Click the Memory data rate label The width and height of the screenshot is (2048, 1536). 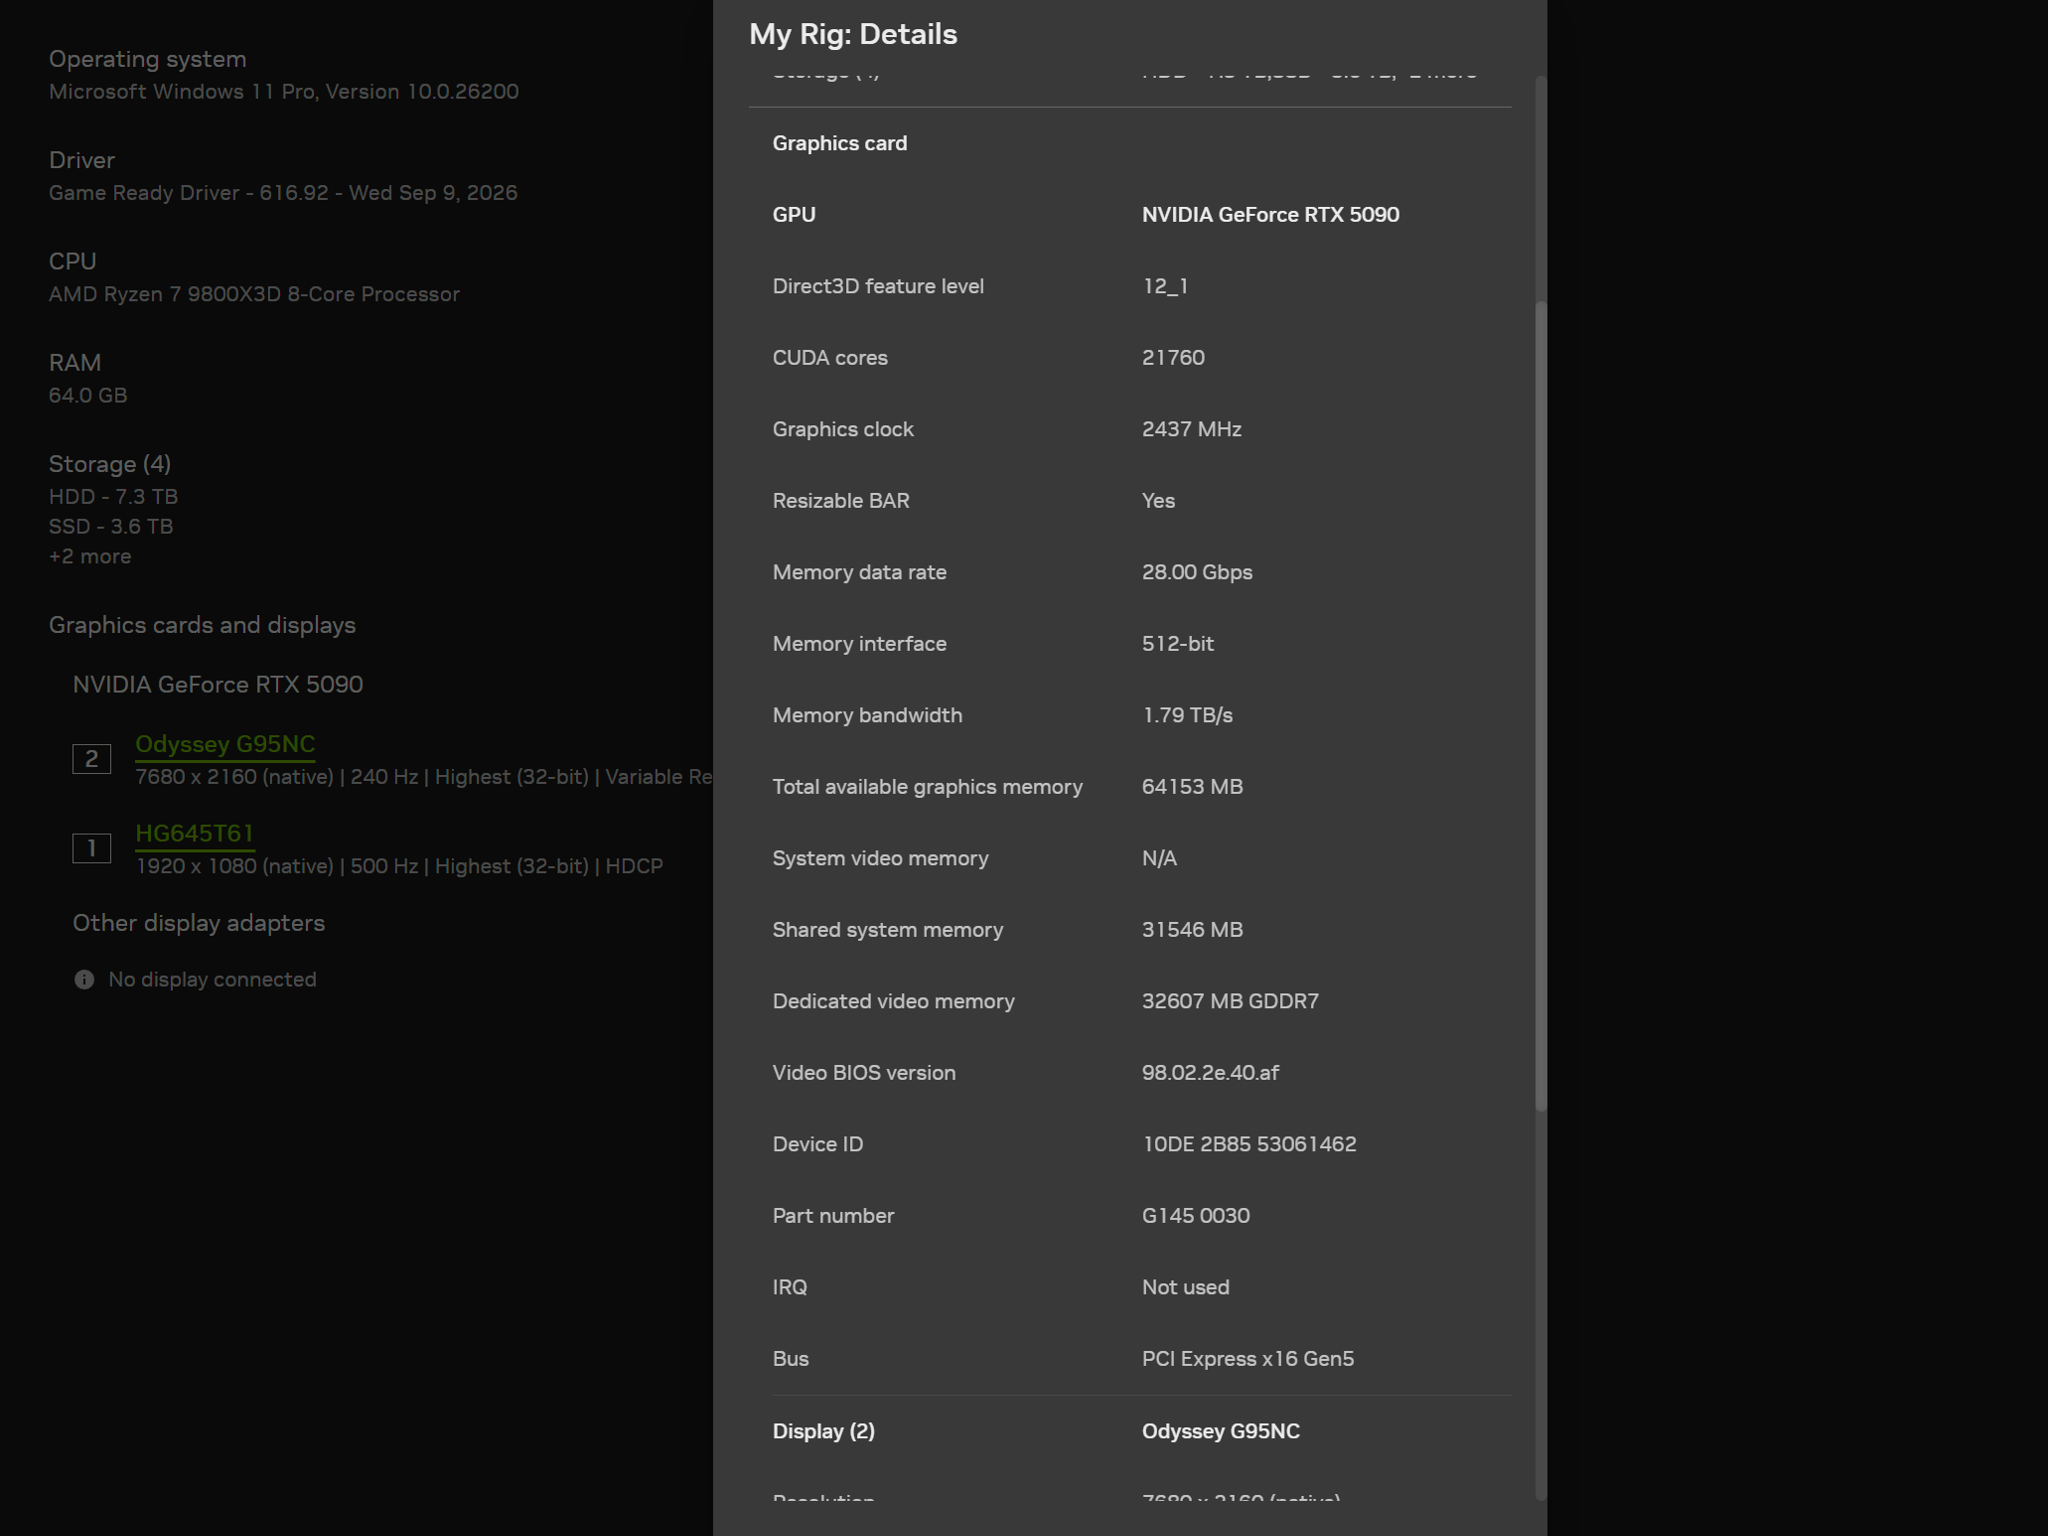pos(859,572)
